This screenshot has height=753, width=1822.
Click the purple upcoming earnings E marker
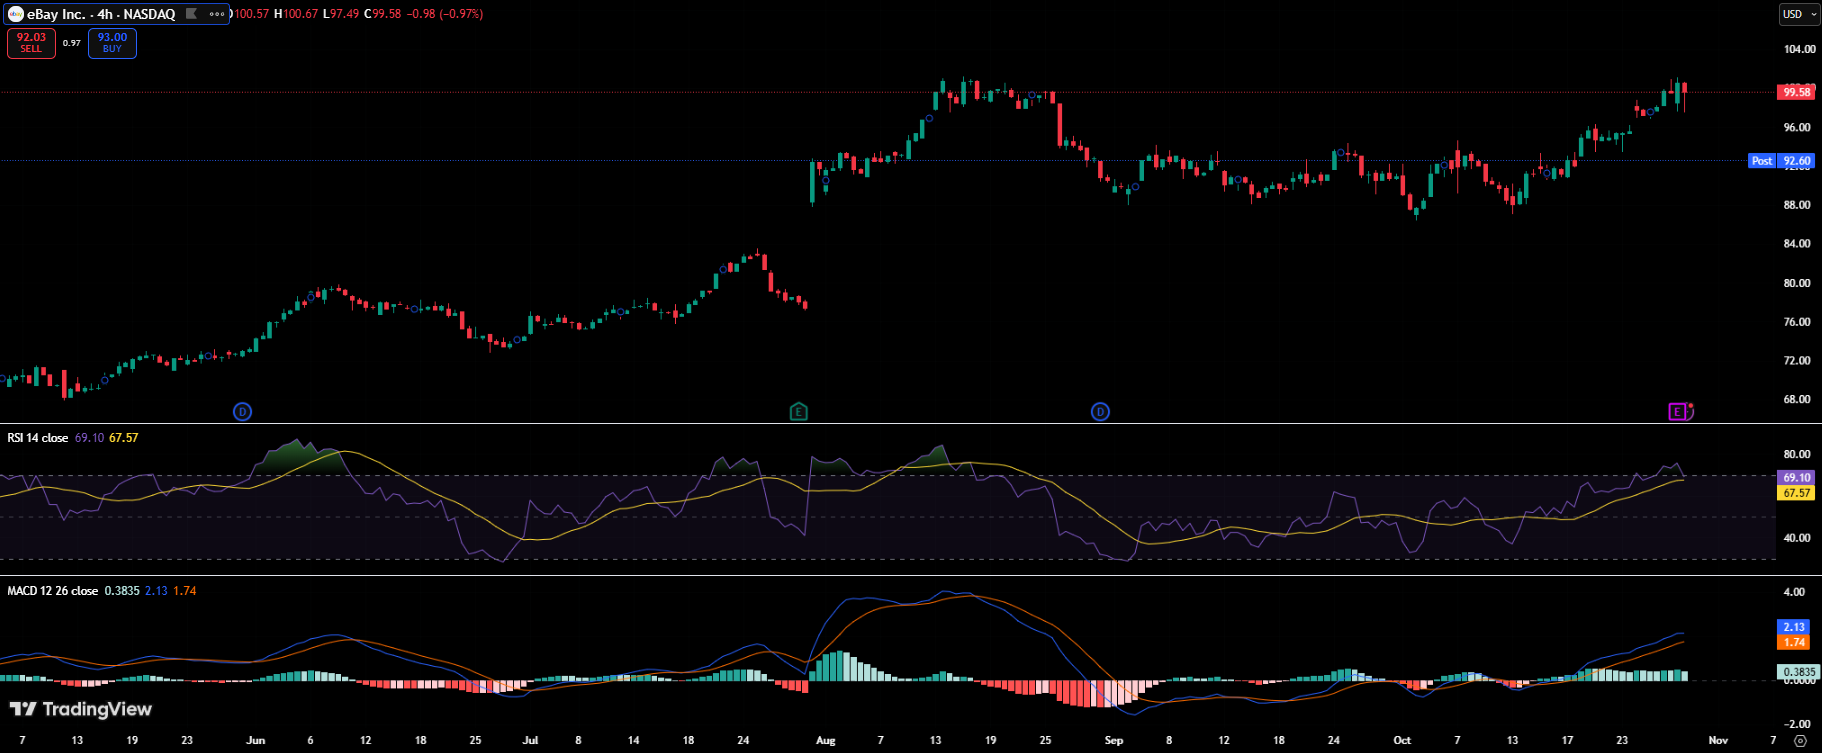(1678, 411)
